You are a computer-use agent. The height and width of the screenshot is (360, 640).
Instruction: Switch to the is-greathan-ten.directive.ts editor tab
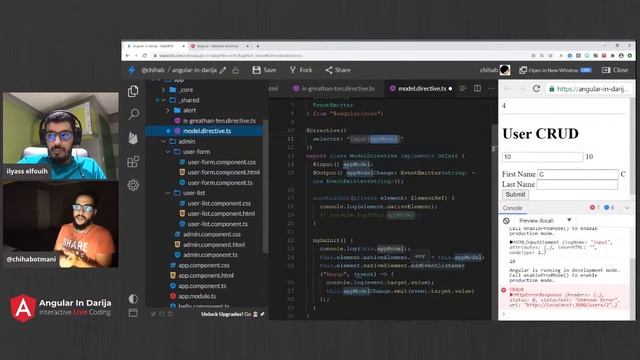click(x=334, y=89)
